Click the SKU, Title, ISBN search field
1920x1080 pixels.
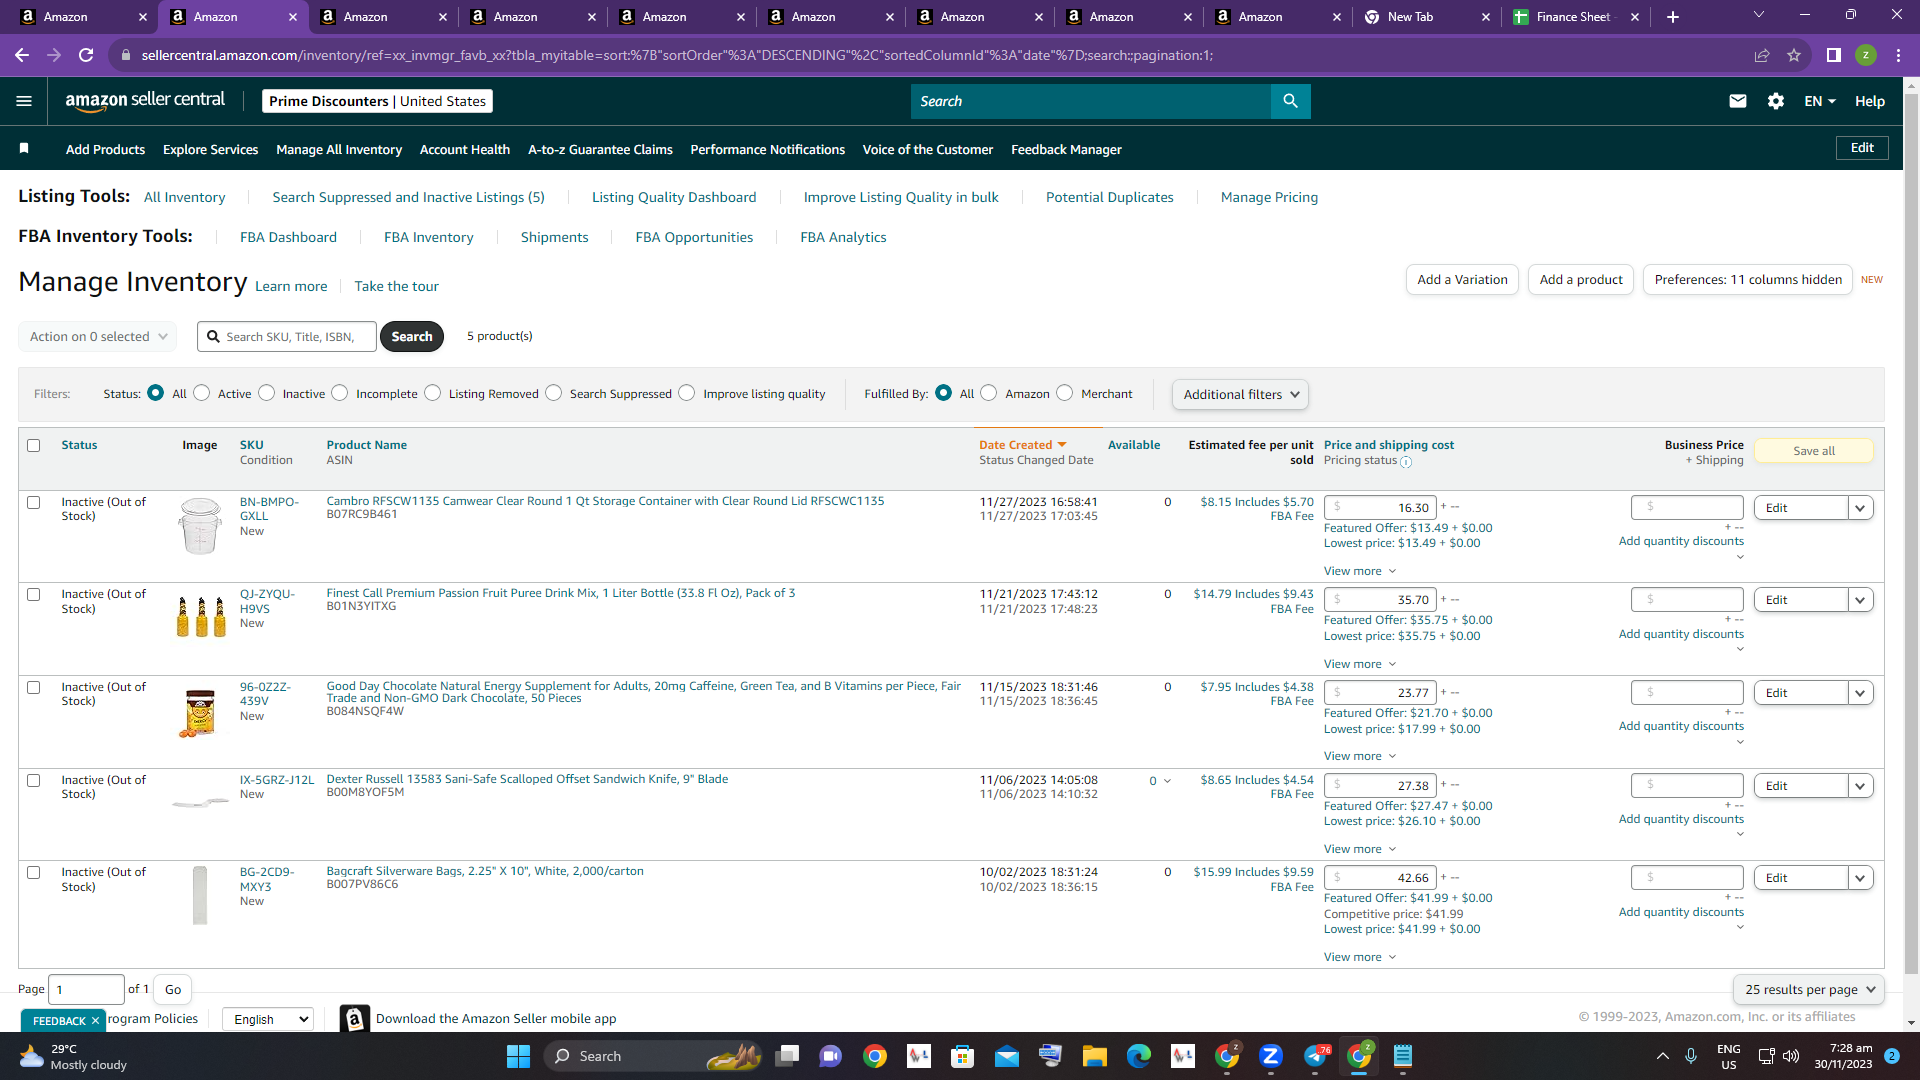tap(287, 337)
